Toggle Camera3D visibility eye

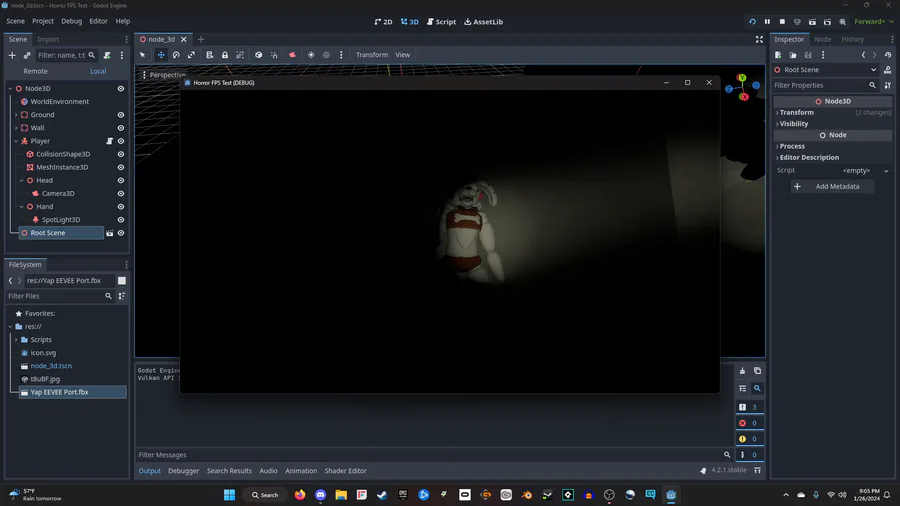pyautogui.click(x=121, y=193)
